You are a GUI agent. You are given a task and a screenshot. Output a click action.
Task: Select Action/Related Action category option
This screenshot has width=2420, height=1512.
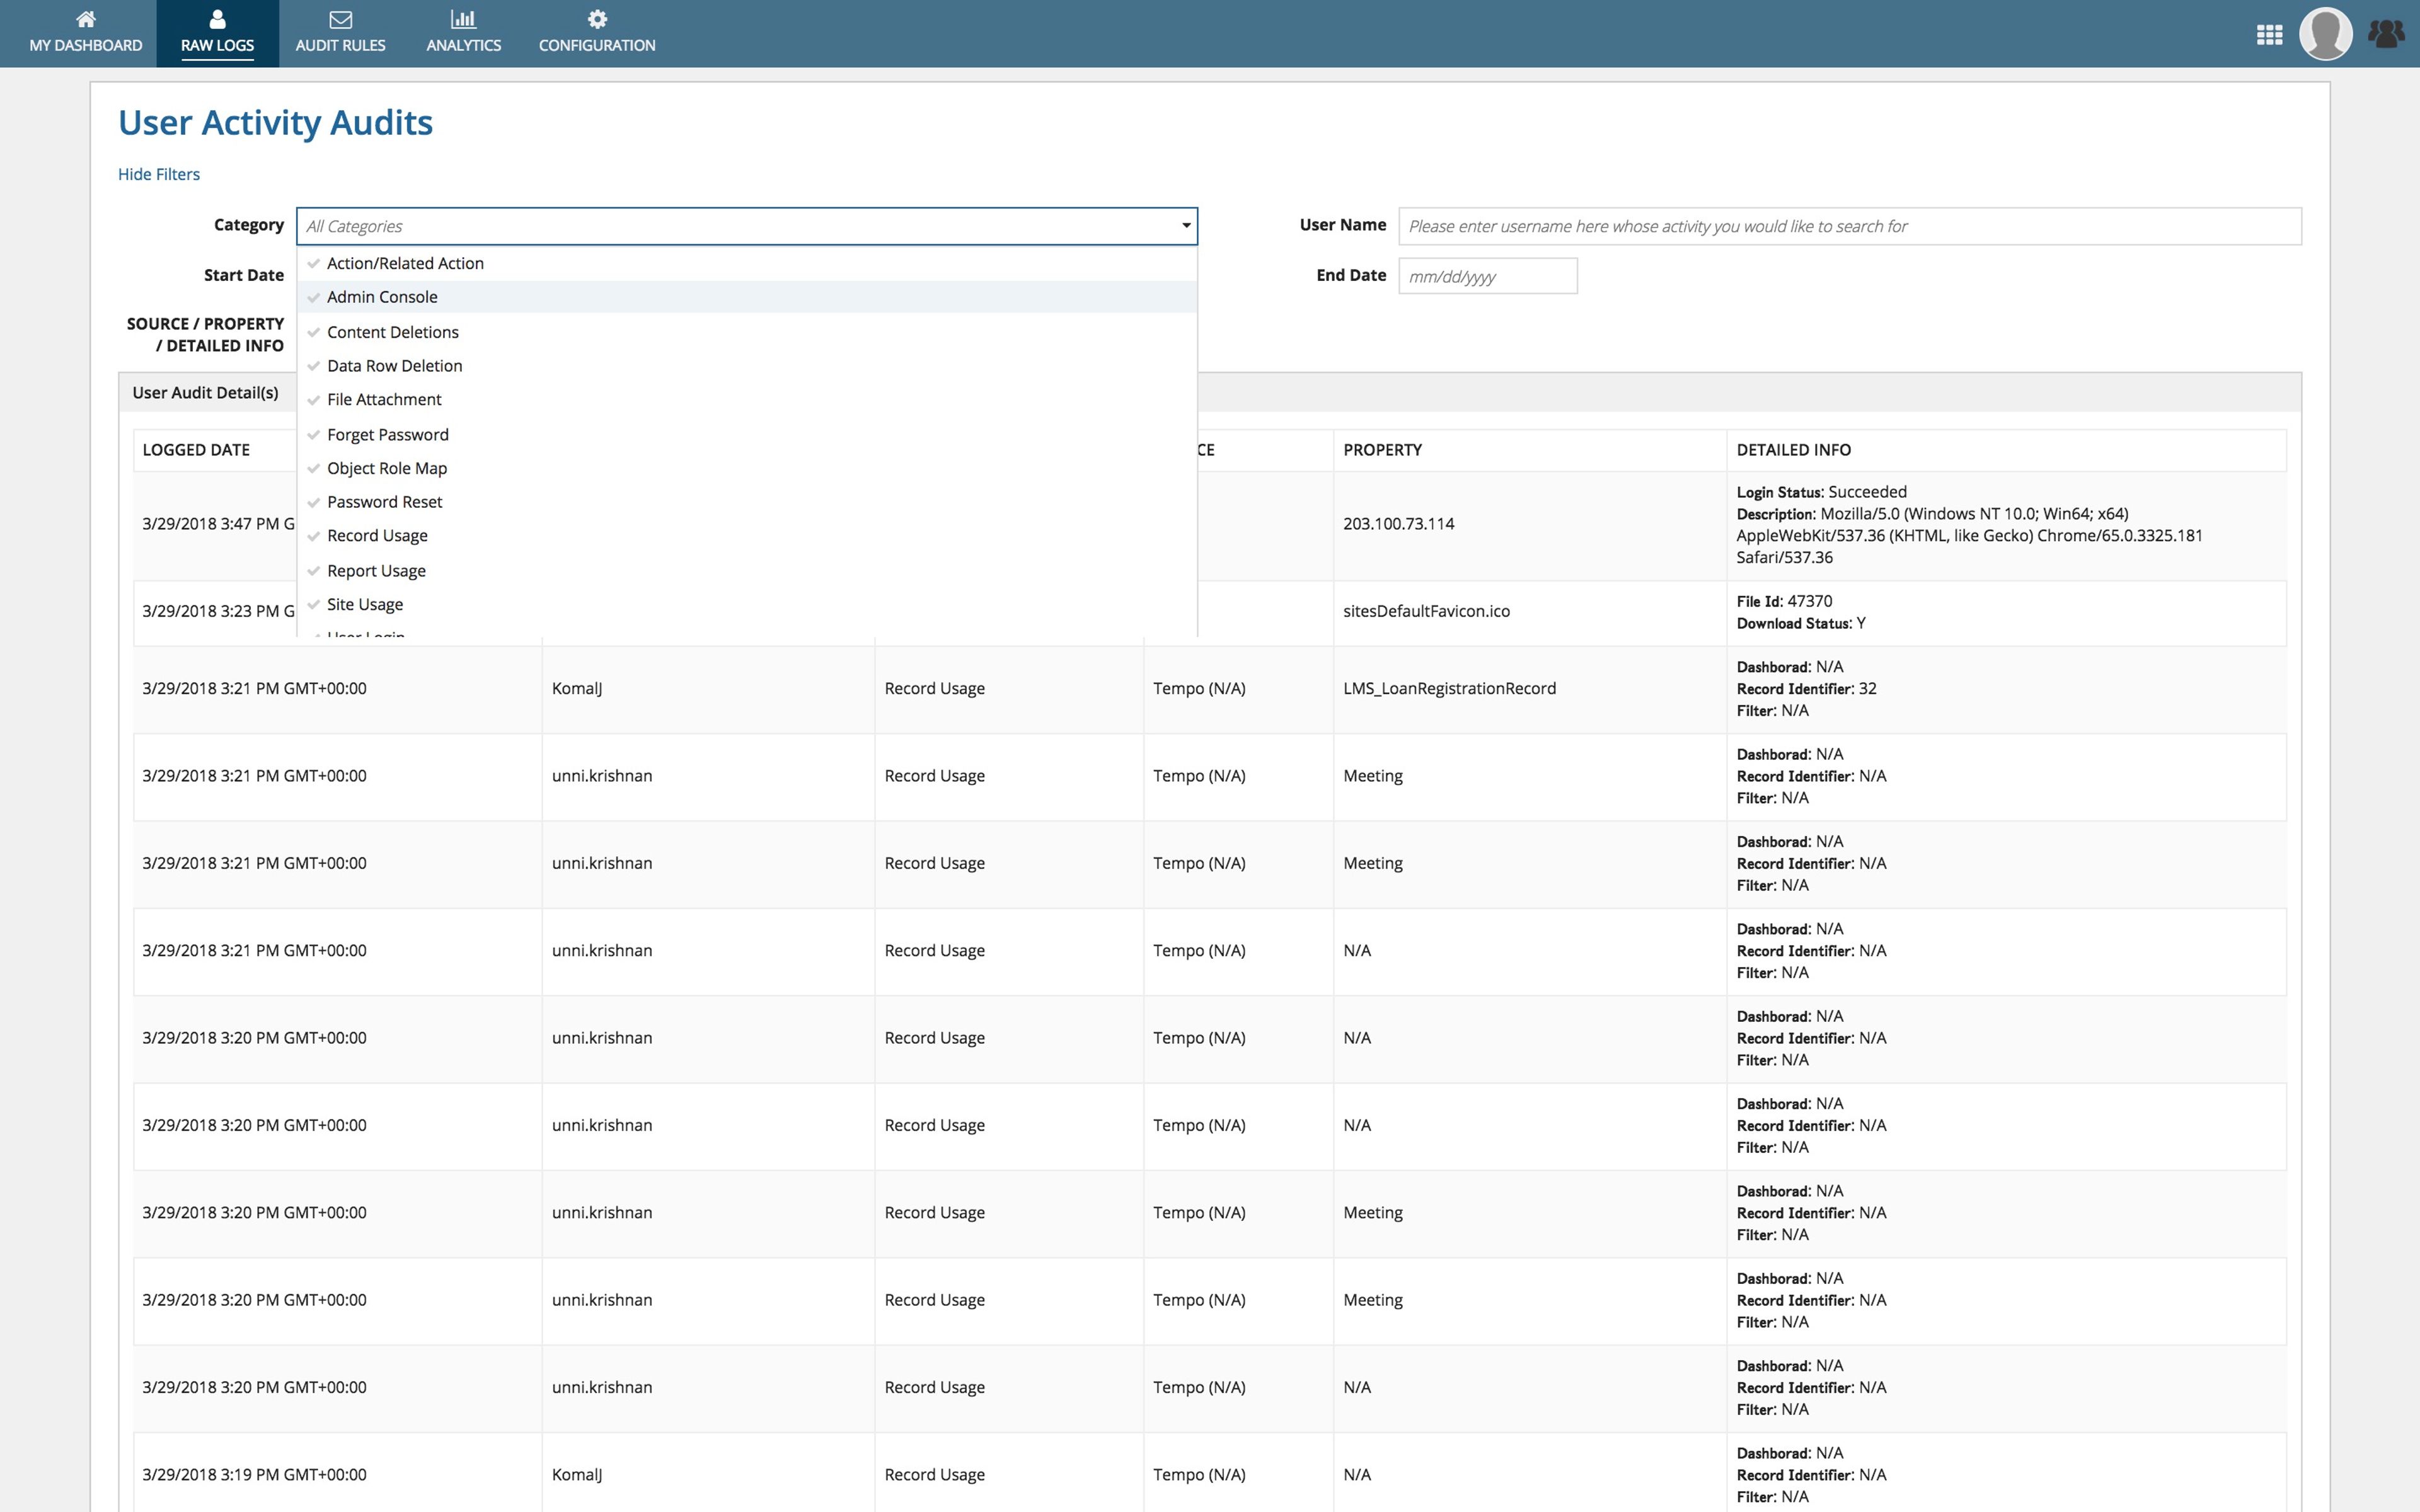746,263
